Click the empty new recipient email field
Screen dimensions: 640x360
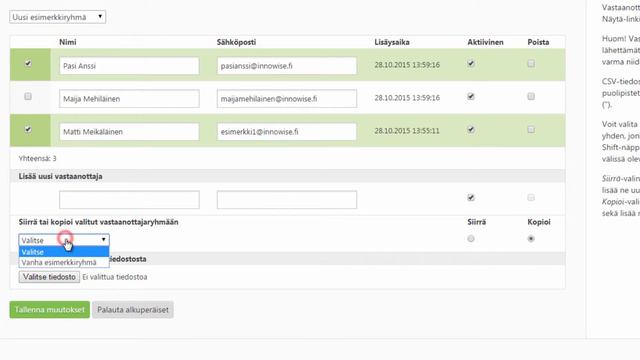pyautogui.click(x=287, y=200)
